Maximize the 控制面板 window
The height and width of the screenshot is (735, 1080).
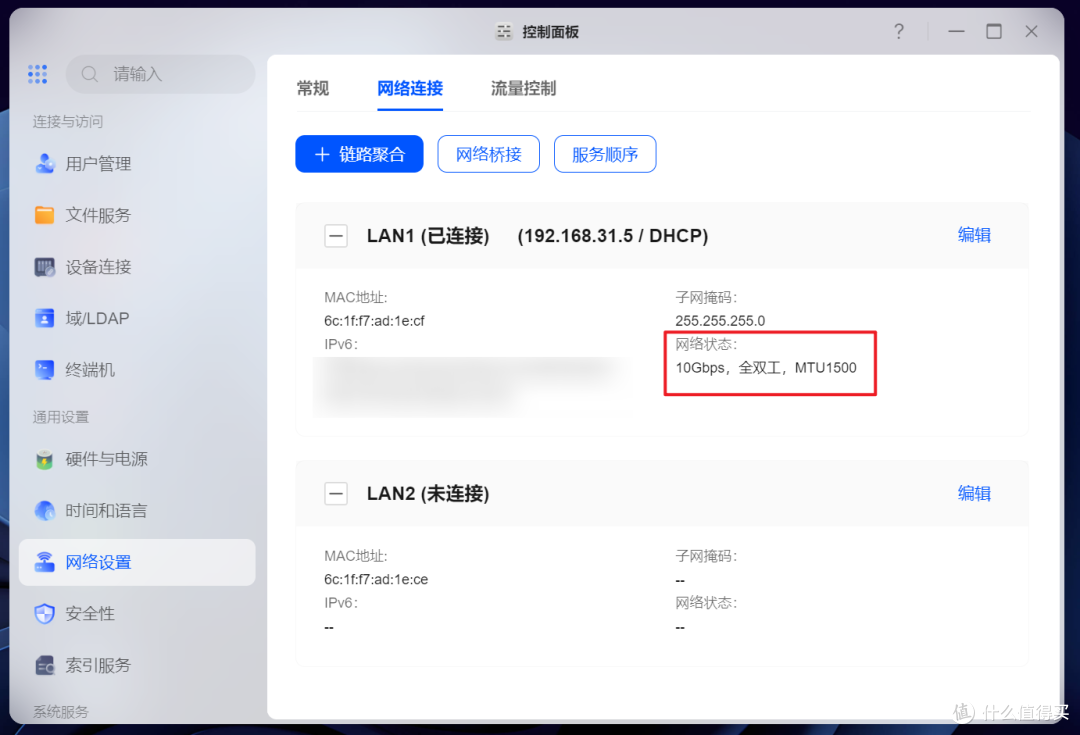(x=994, y=31)
